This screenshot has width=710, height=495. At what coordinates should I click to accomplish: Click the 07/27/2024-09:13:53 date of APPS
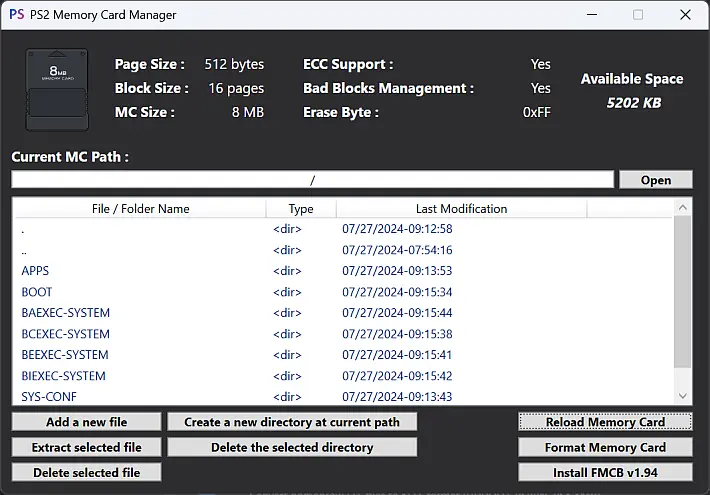[397, 271]
